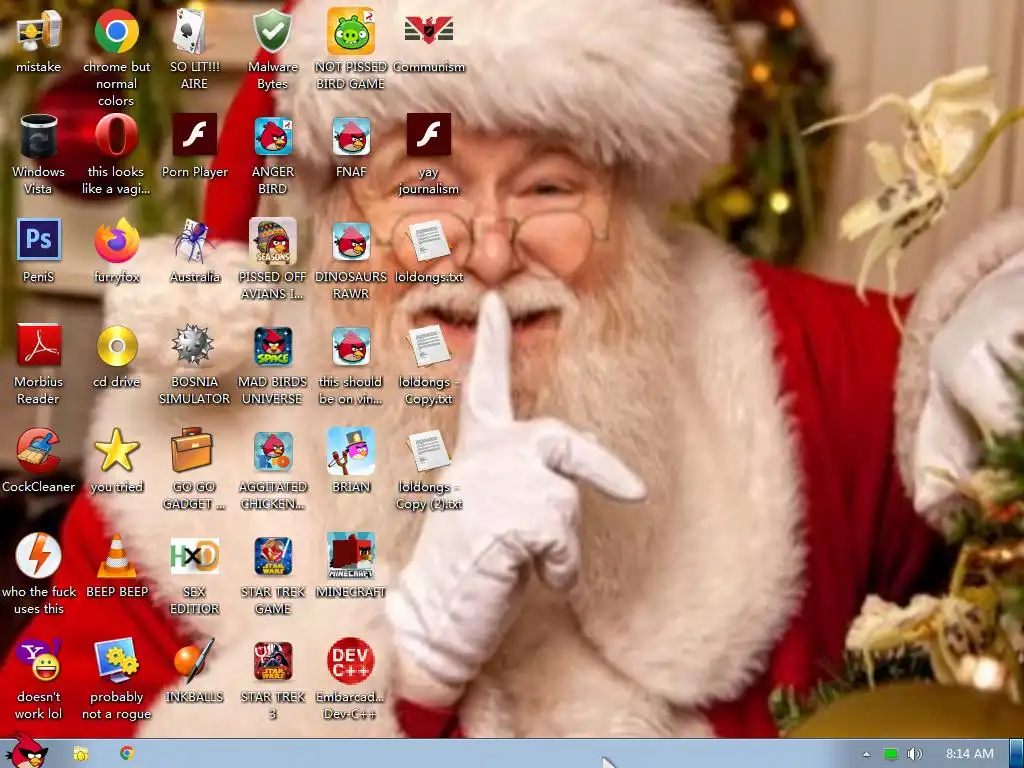Open 'NOT PISSED BIRD GAME' green pig icon

click(351, 31)
